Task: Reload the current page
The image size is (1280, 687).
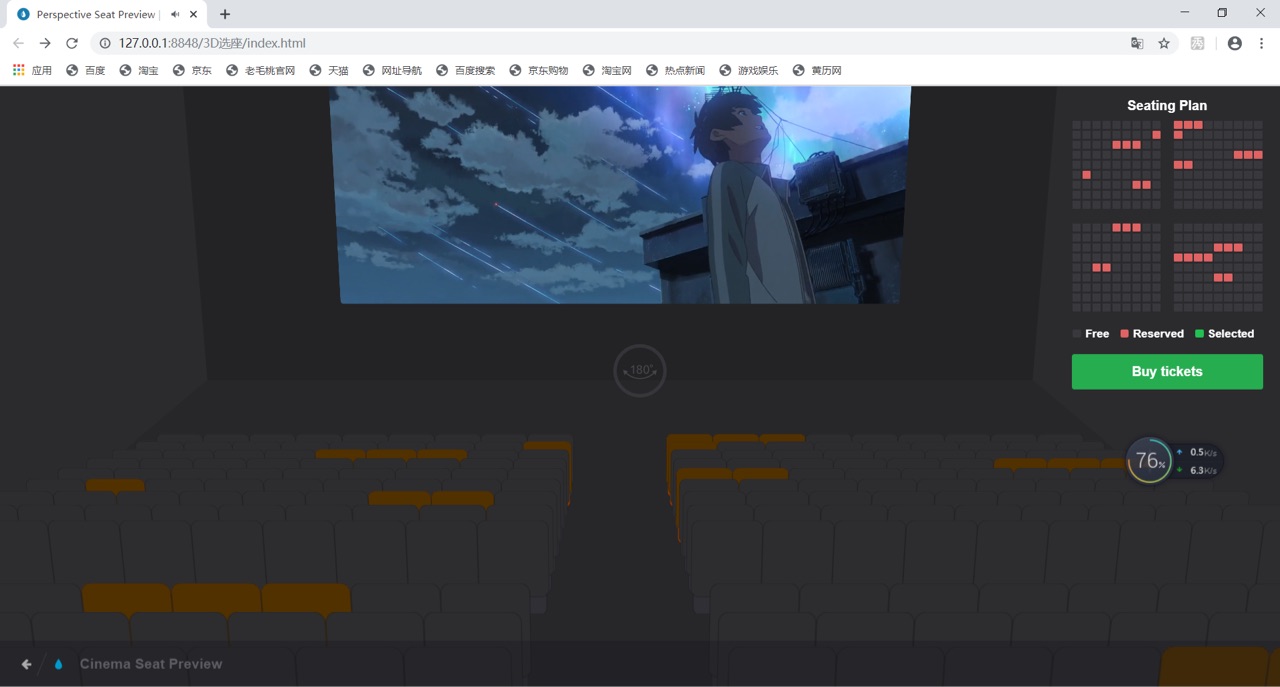Action: 72,43
